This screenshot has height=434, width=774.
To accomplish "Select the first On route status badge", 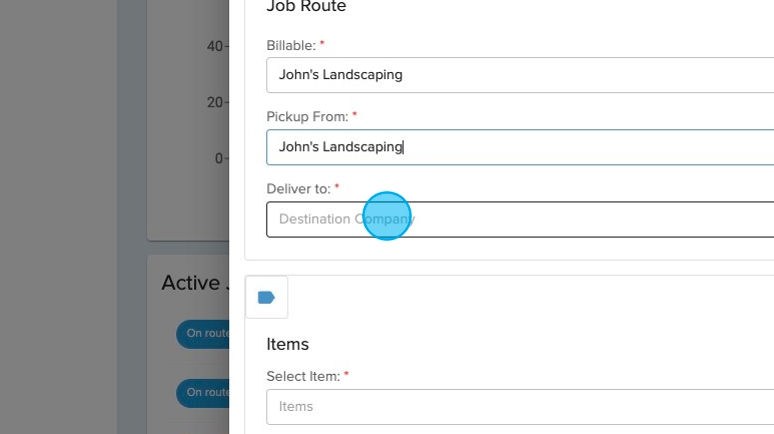I will pos(205,334).
